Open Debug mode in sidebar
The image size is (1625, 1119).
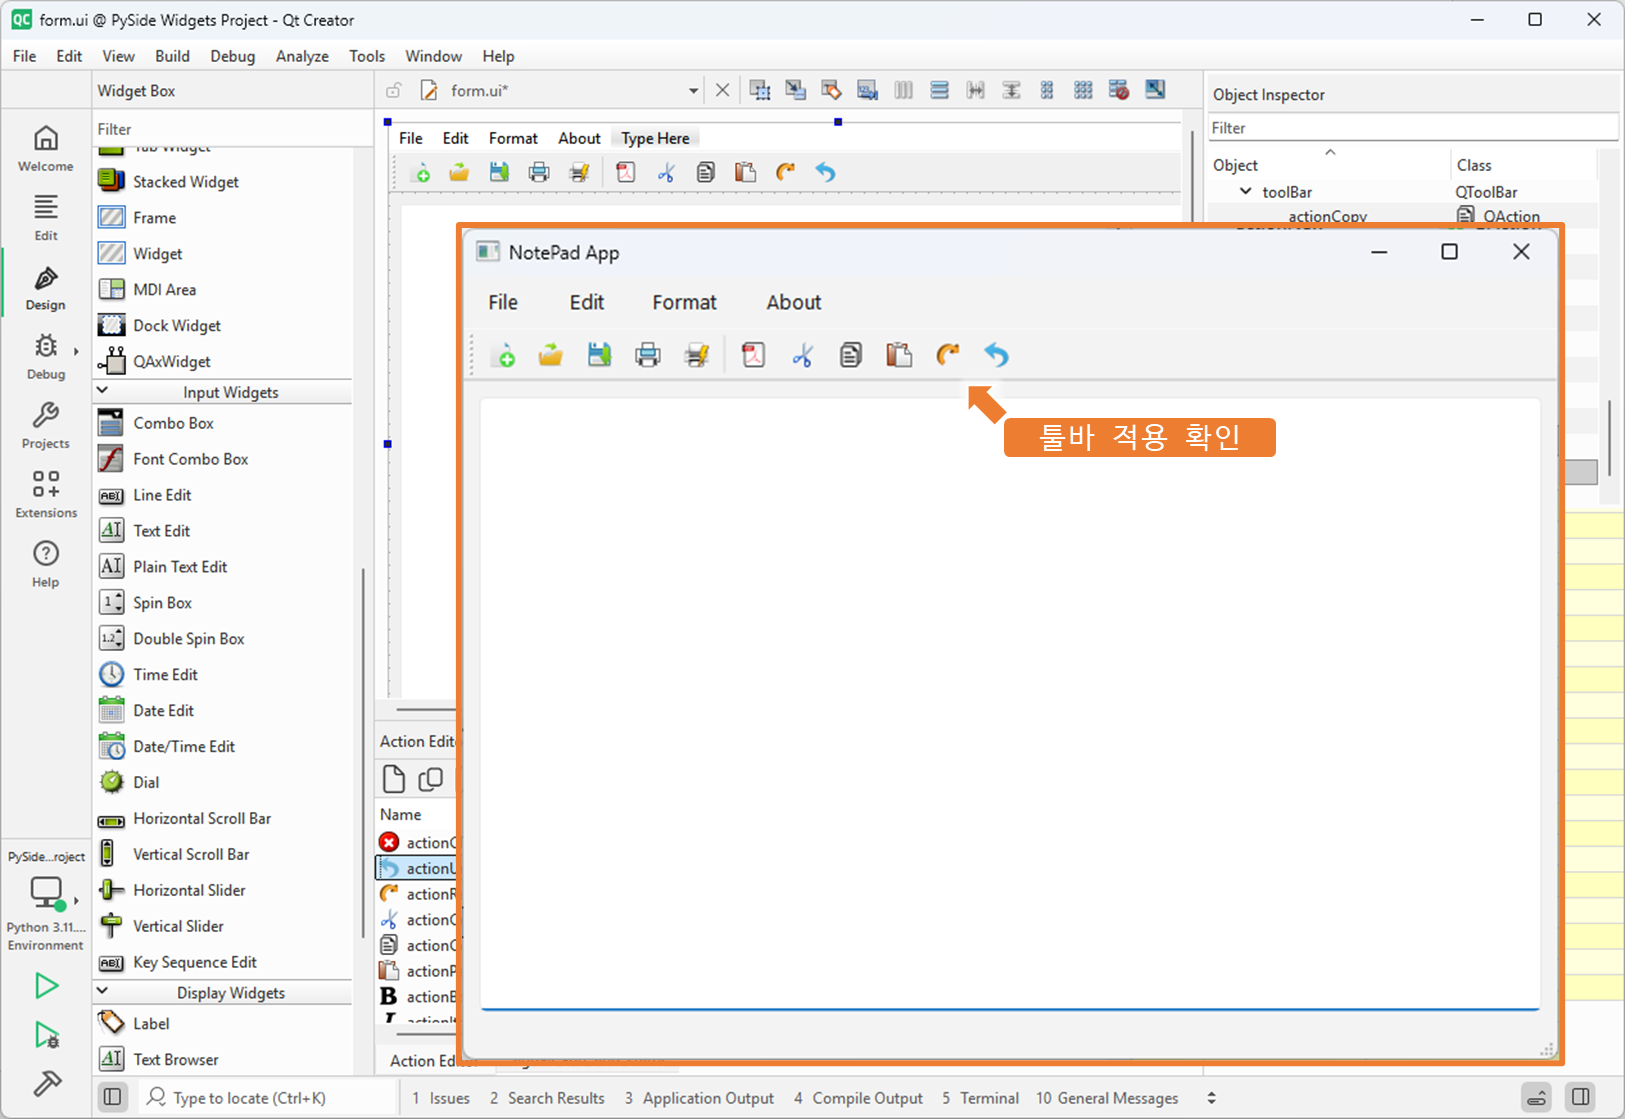[46, 357]
